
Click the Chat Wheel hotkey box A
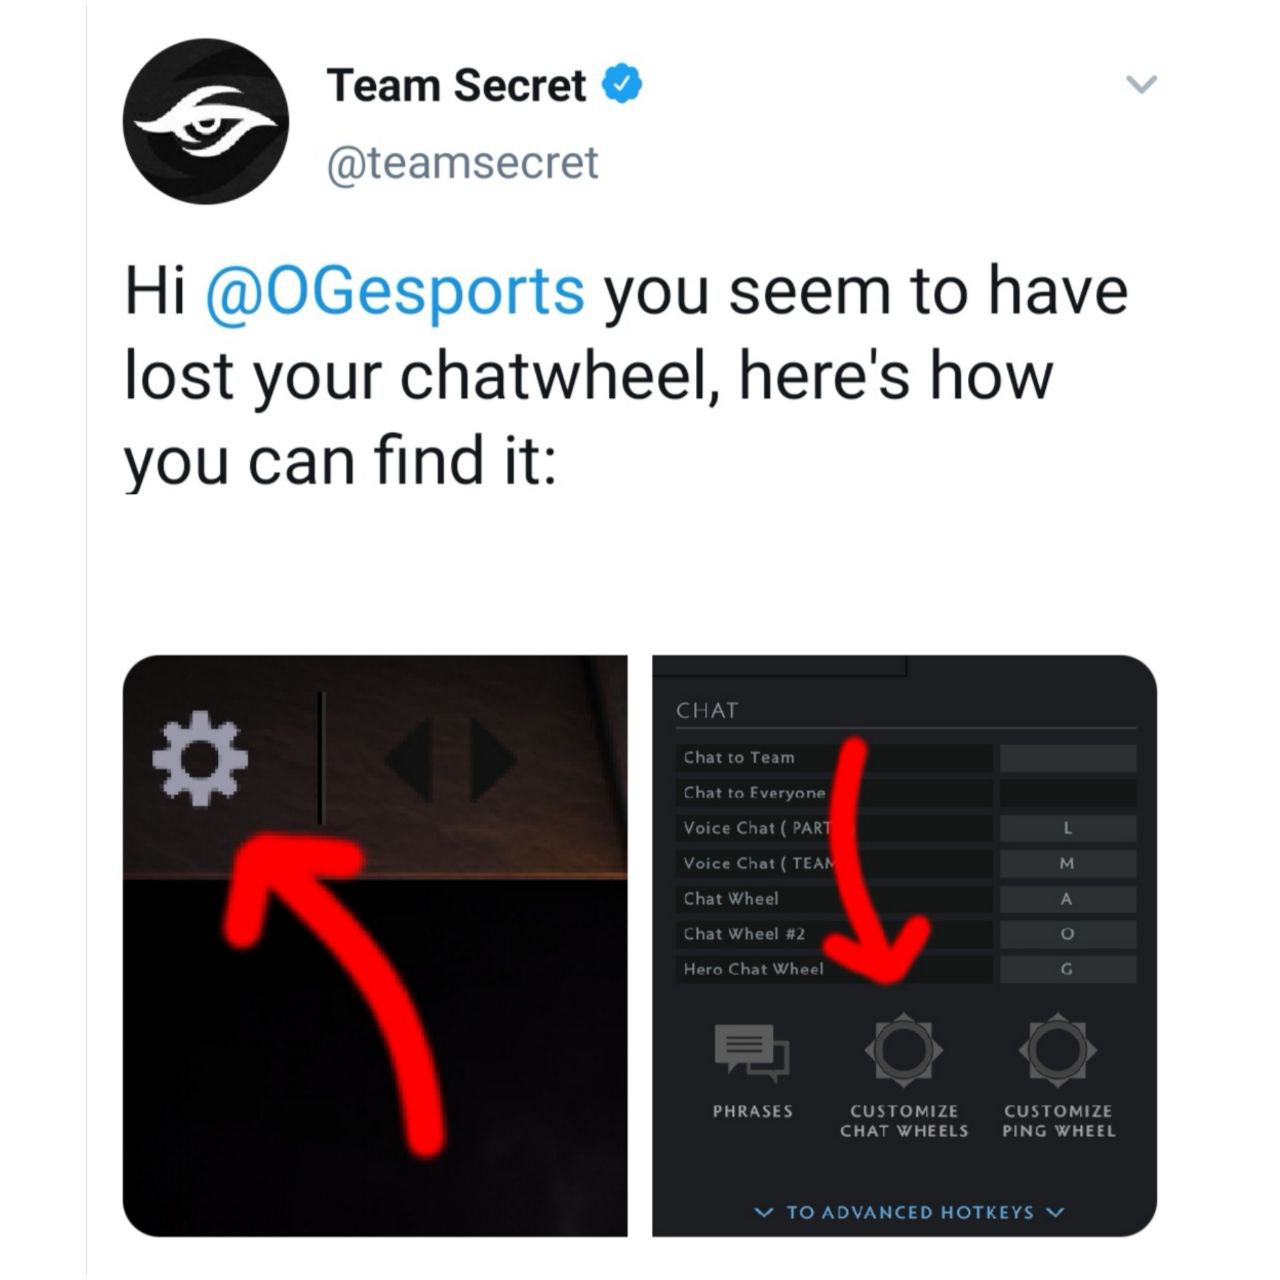point(1068,899)
